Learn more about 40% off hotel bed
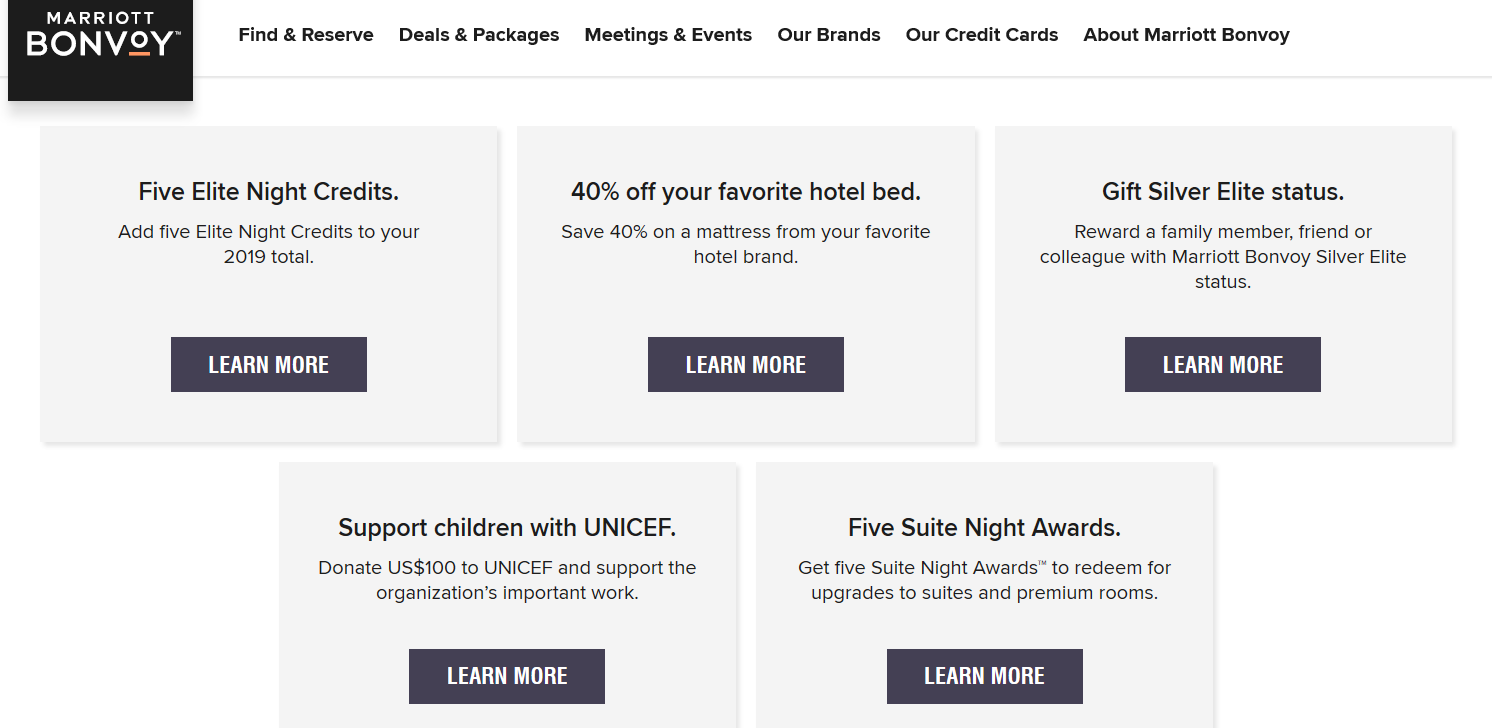Viewport: 1492px width, 728px height. click(746, 365)
